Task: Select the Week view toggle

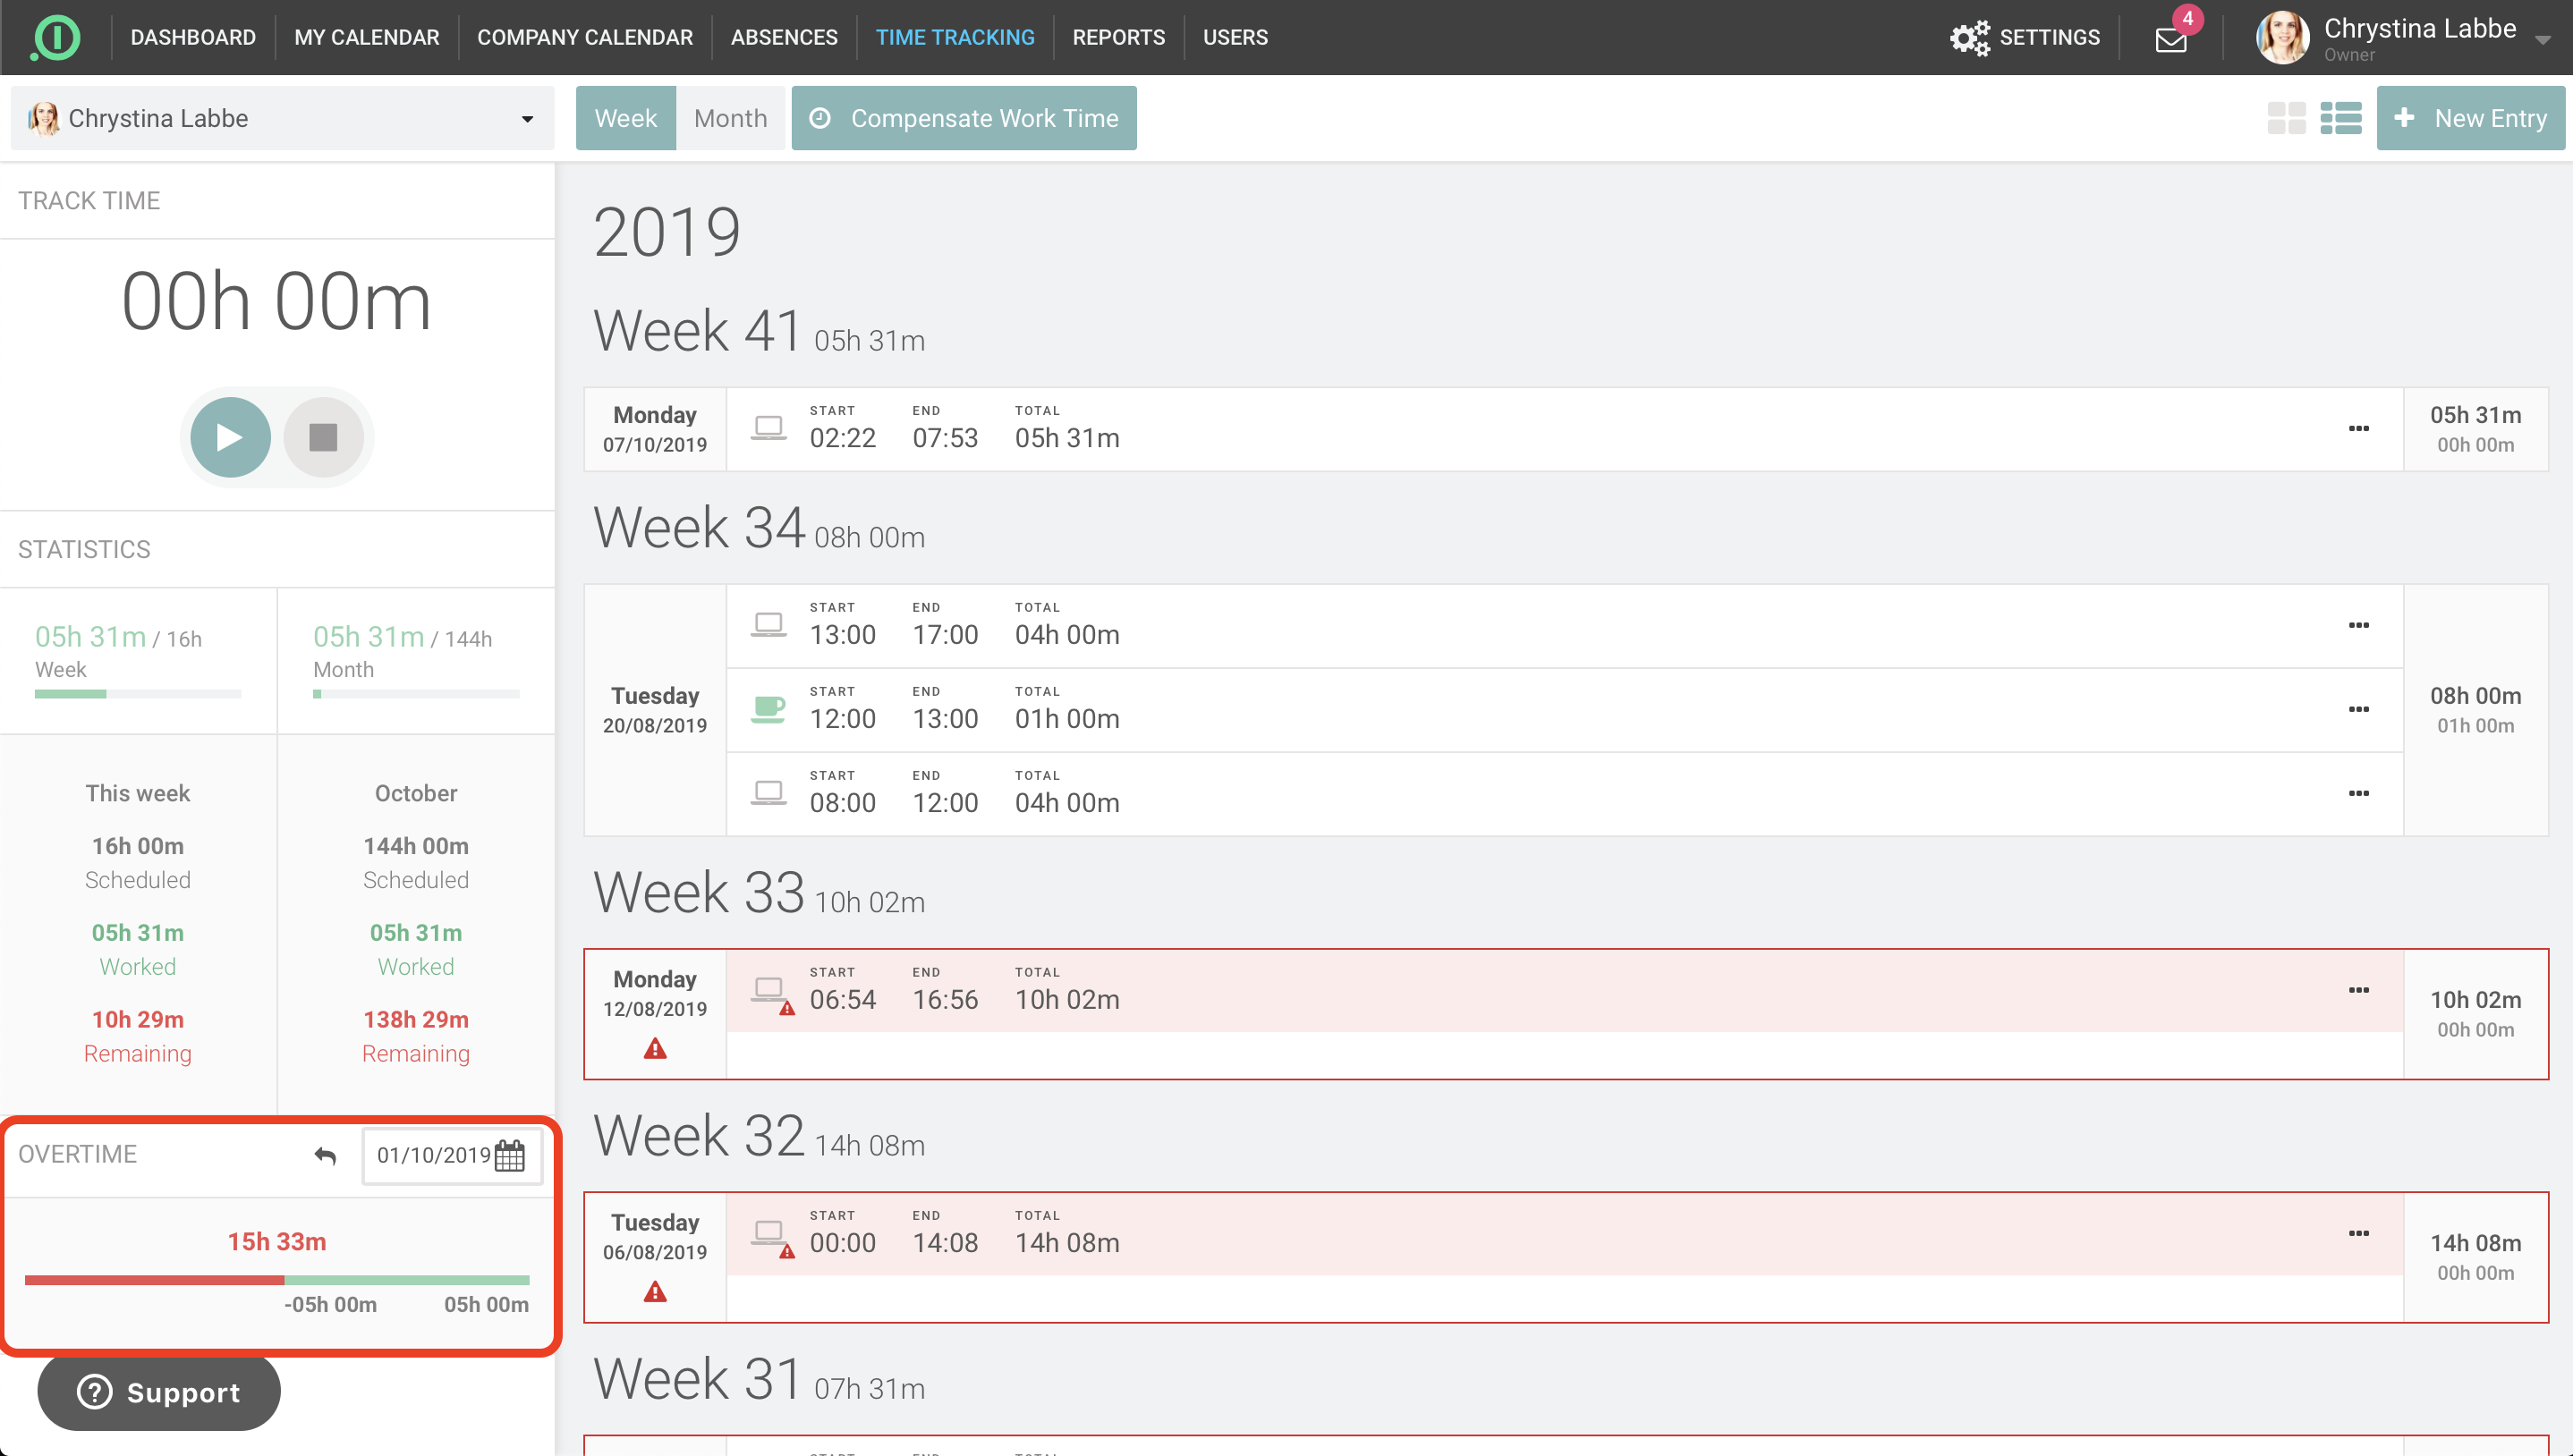Action: point(626,118)
